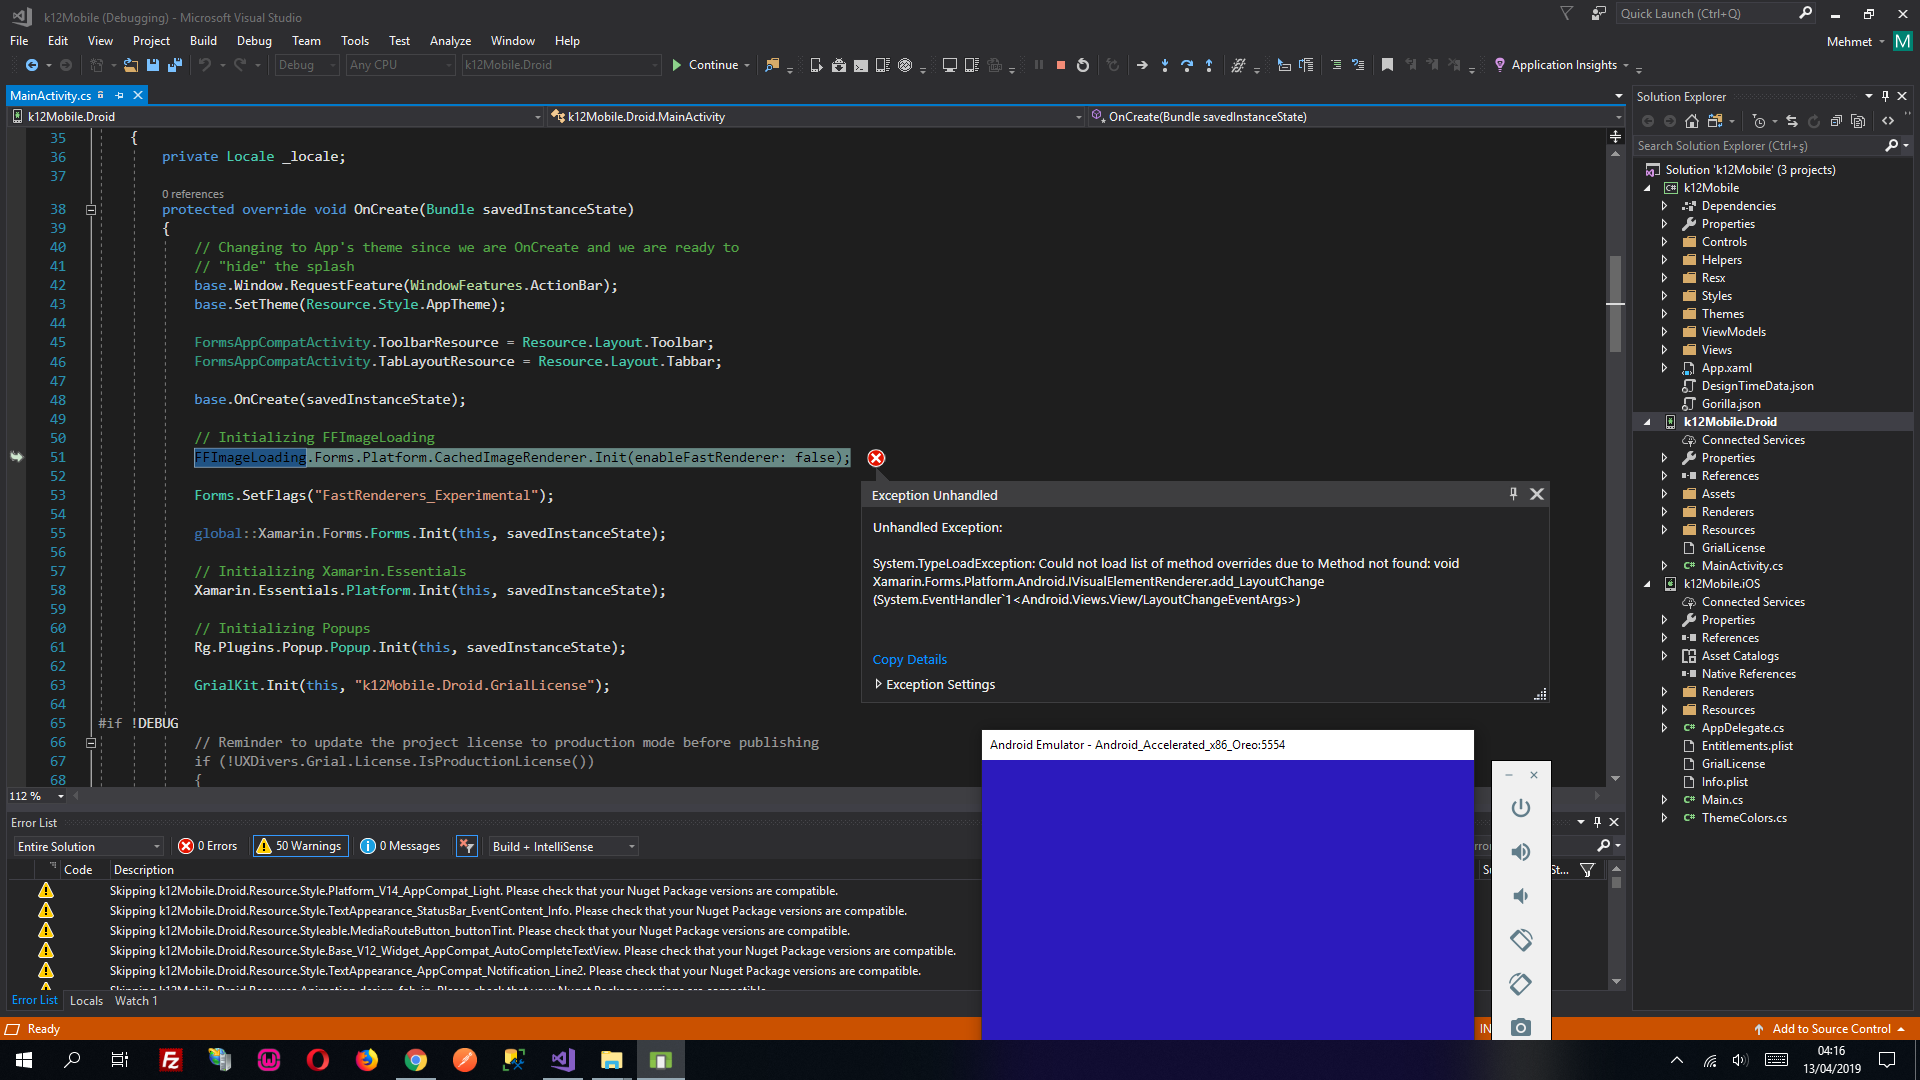Switch to the Watch 1 tab

point(136,1001)
